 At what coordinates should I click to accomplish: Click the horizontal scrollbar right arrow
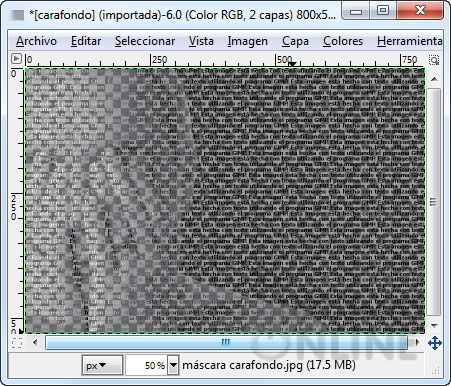tap(416, 342)
